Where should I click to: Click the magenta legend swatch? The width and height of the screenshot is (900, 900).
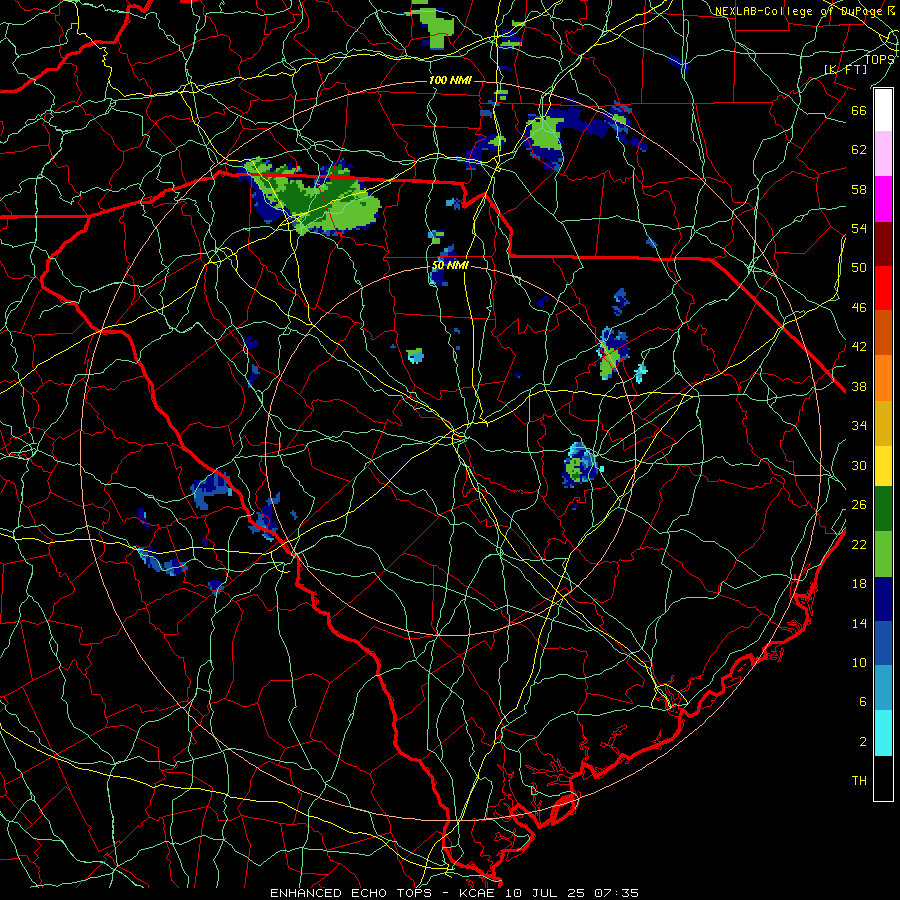883,199
